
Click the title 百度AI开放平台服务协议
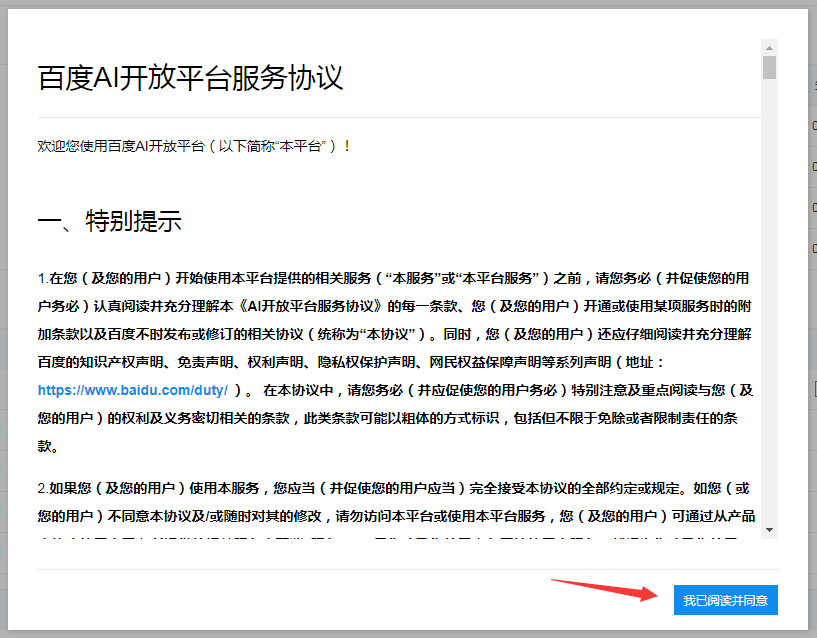click(190, 78)
